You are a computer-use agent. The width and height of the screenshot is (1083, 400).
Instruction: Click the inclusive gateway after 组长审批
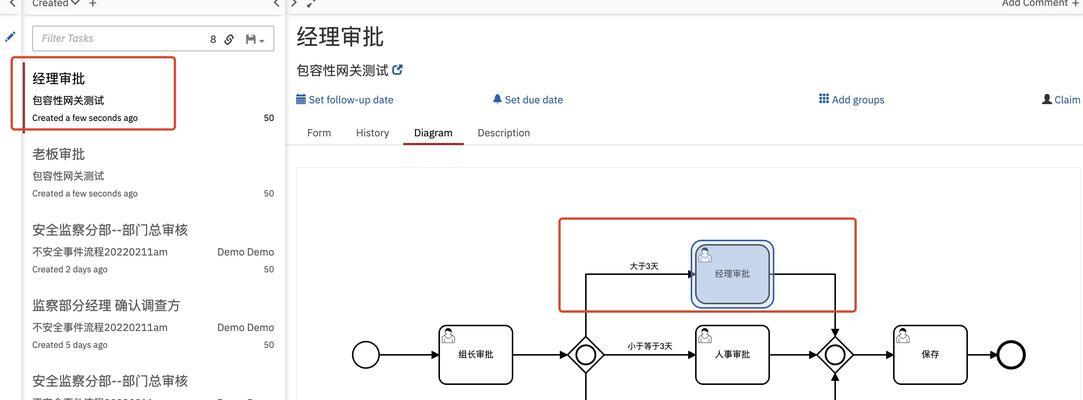[586, 355]
